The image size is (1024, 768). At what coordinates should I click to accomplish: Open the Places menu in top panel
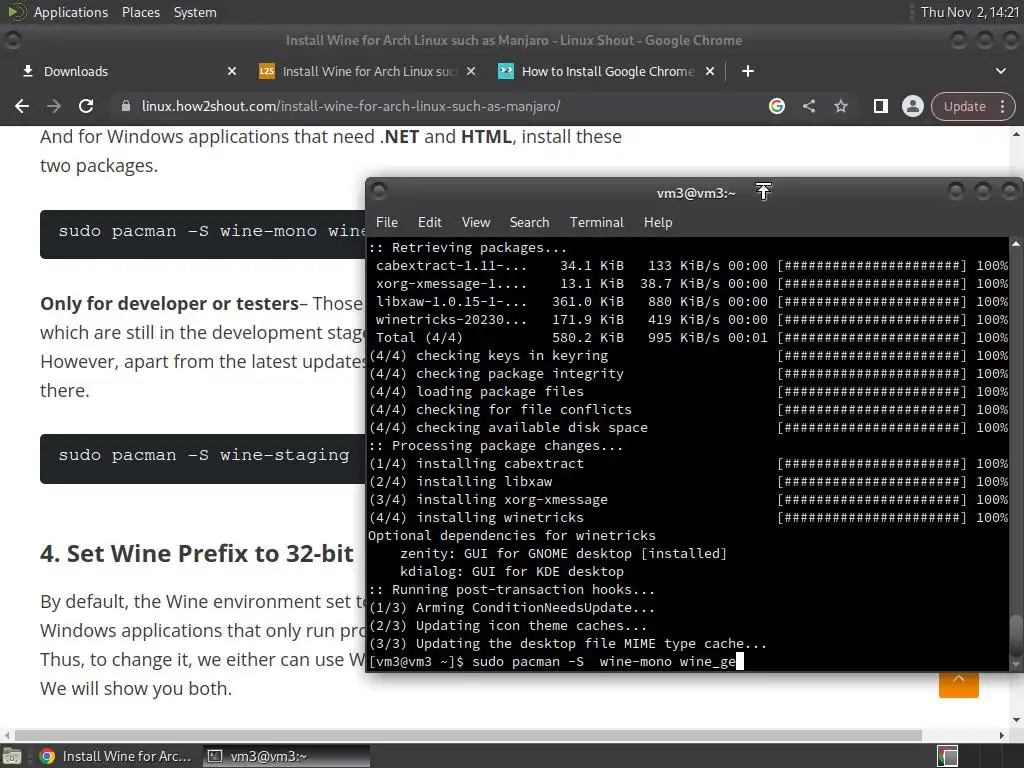pos(140,12)
